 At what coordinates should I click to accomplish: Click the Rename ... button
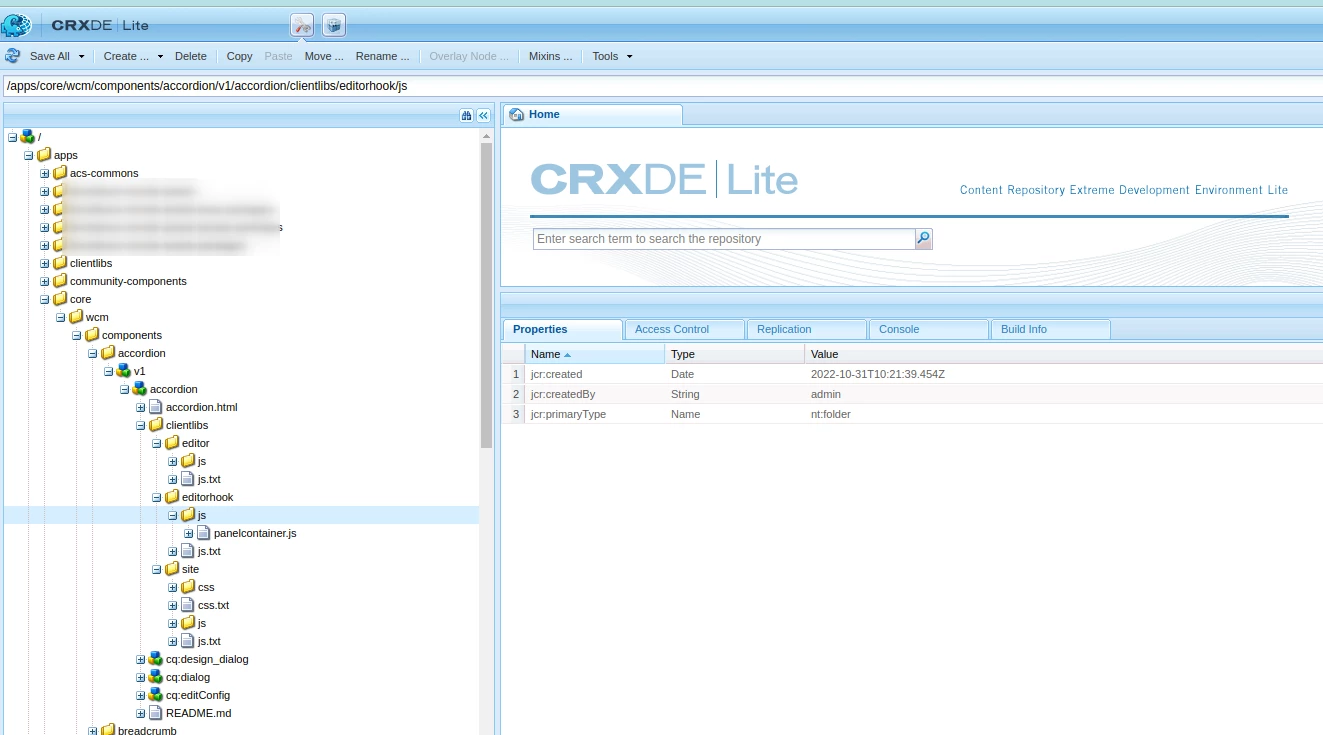pyautogui.click(x=383, y=56)
